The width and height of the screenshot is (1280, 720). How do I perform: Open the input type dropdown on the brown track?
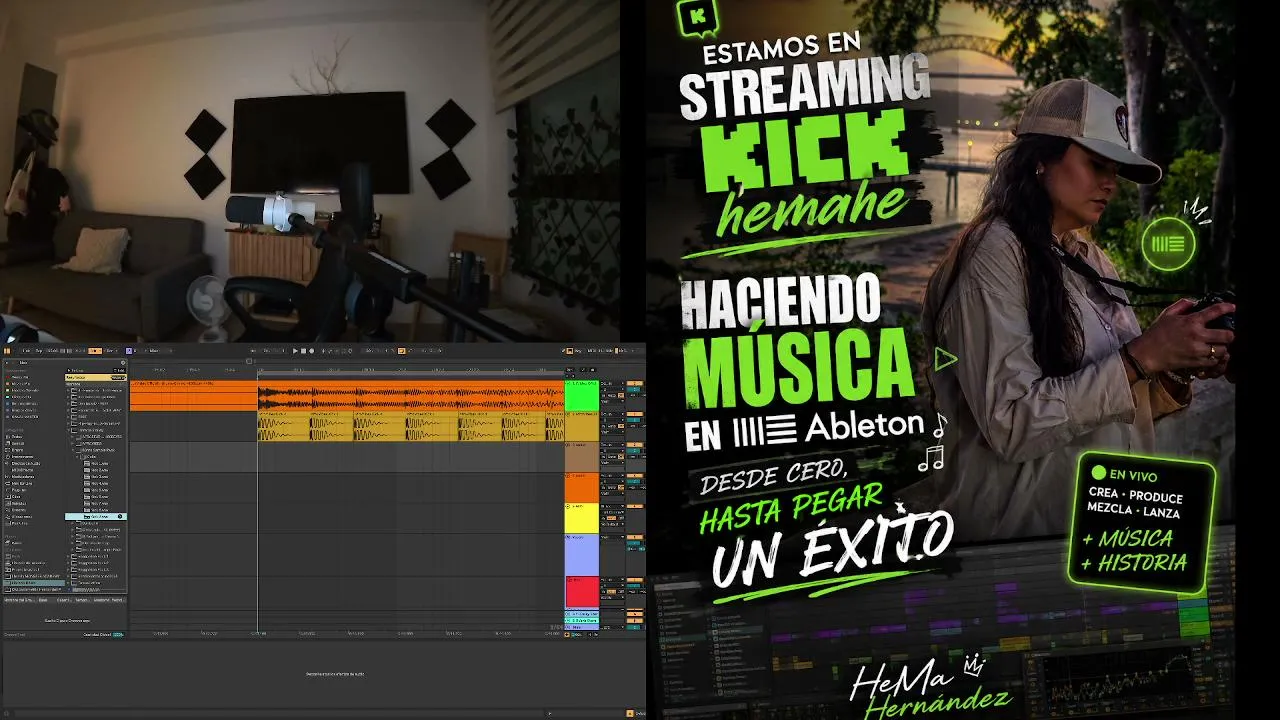tap(612, 445)
